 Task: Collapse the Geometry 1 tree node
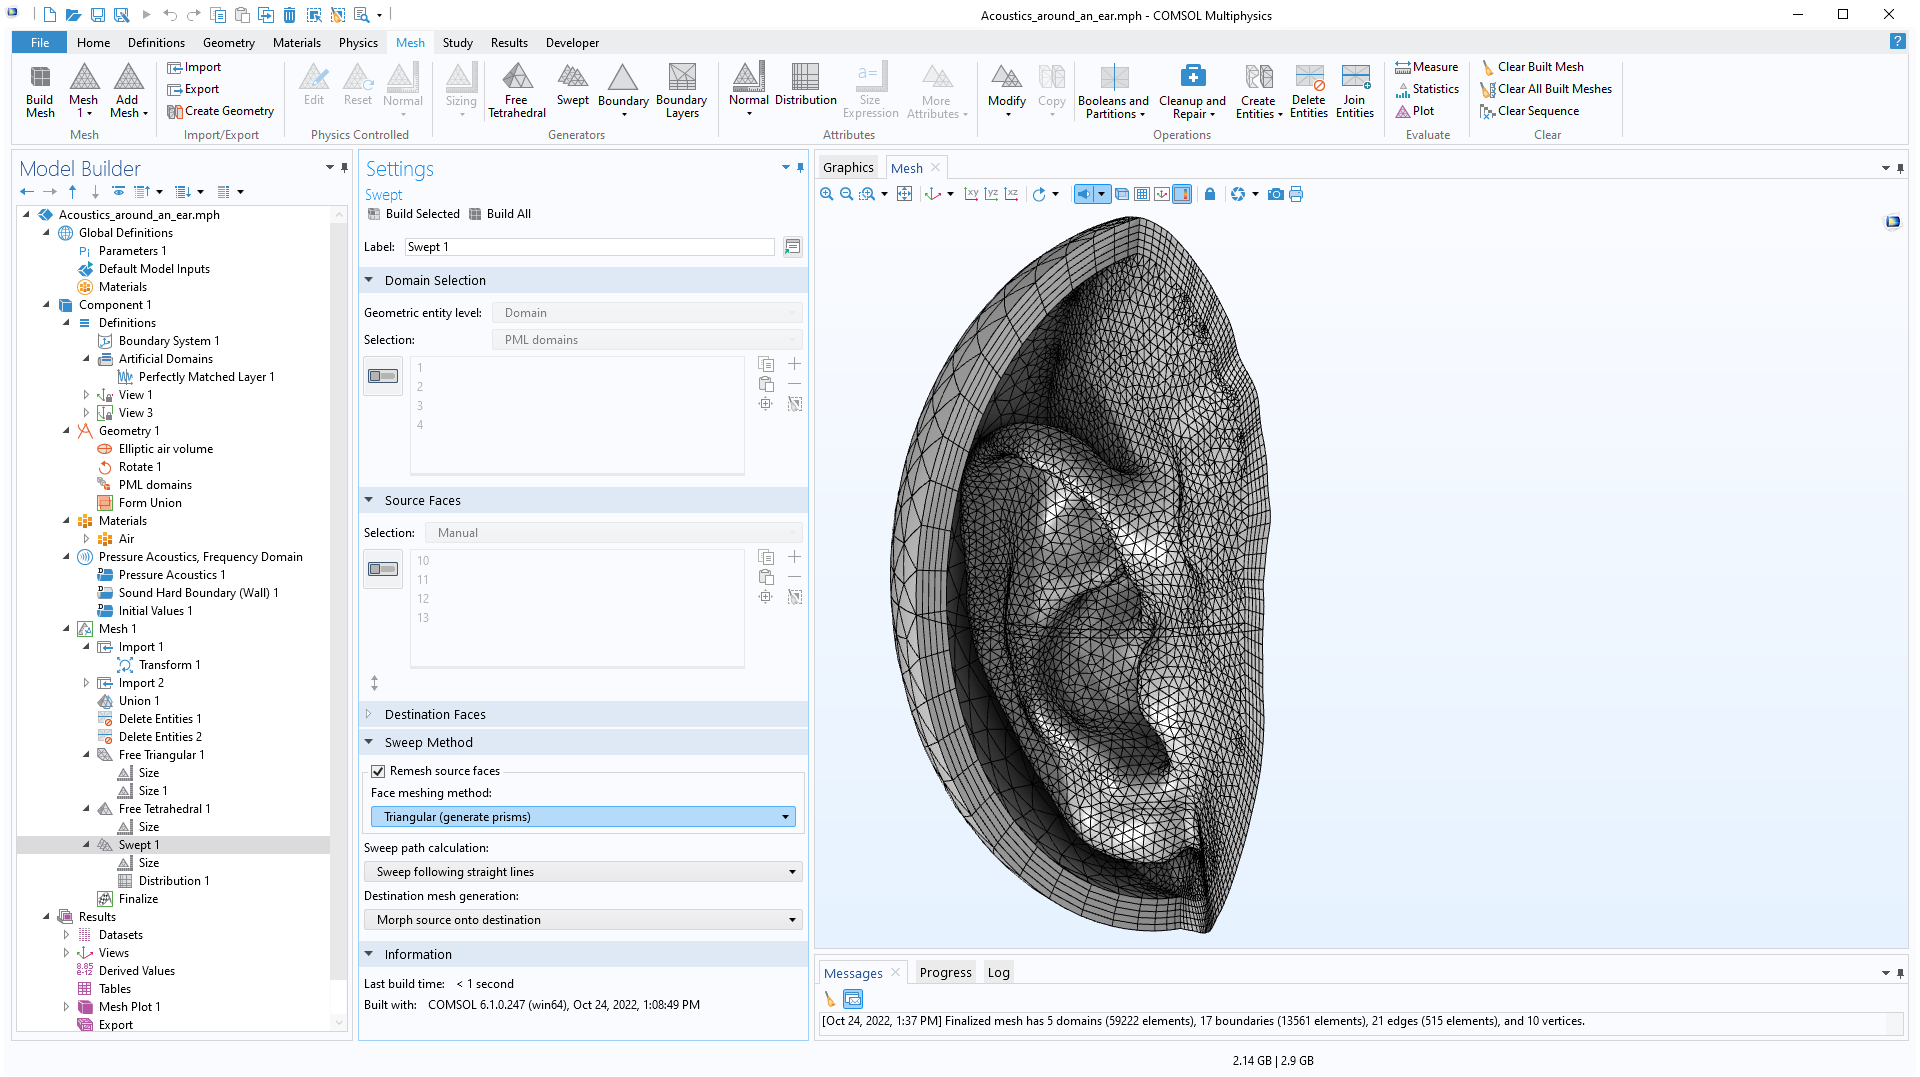66,431
